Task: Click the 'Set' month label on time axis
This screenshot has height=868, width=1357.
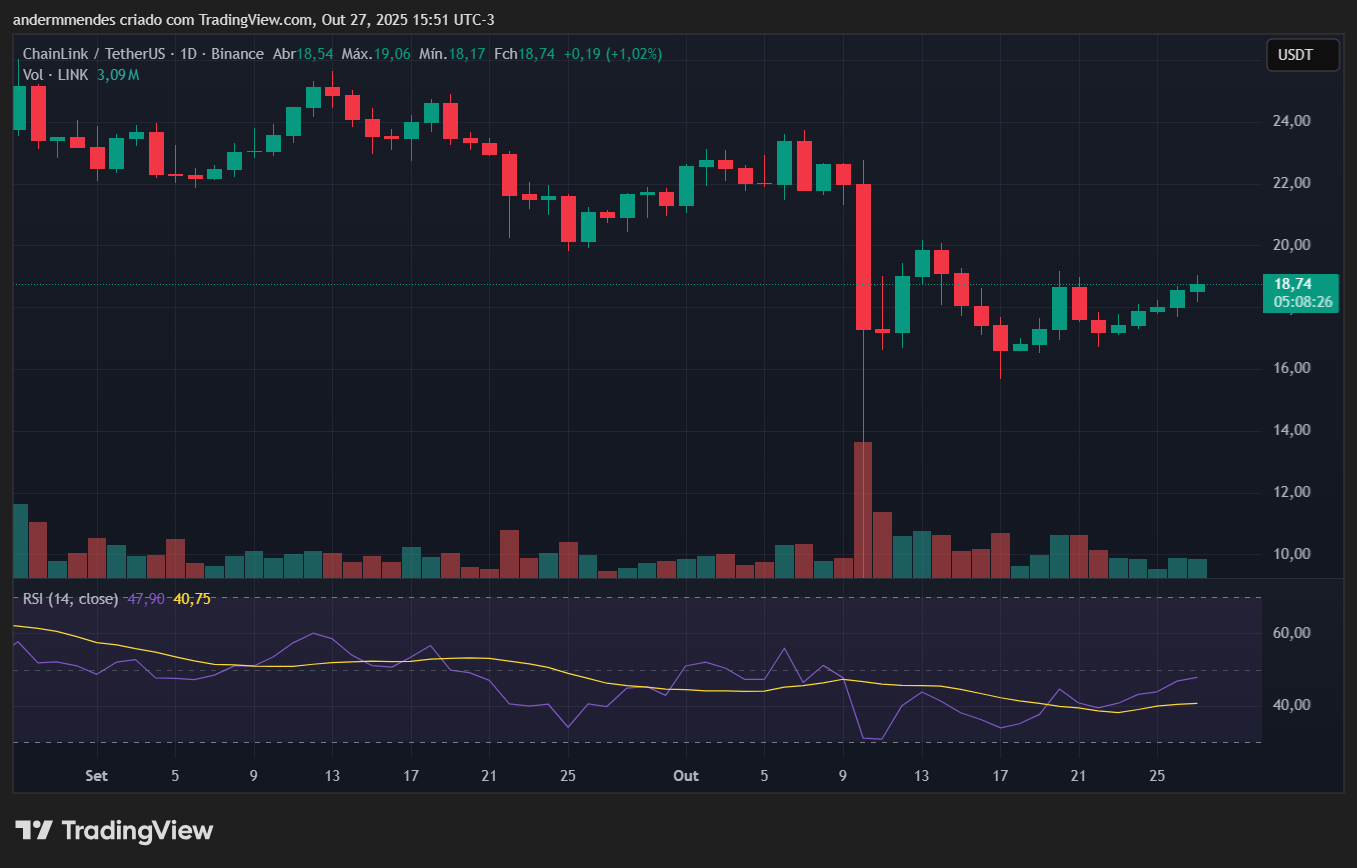Action: 96,776
